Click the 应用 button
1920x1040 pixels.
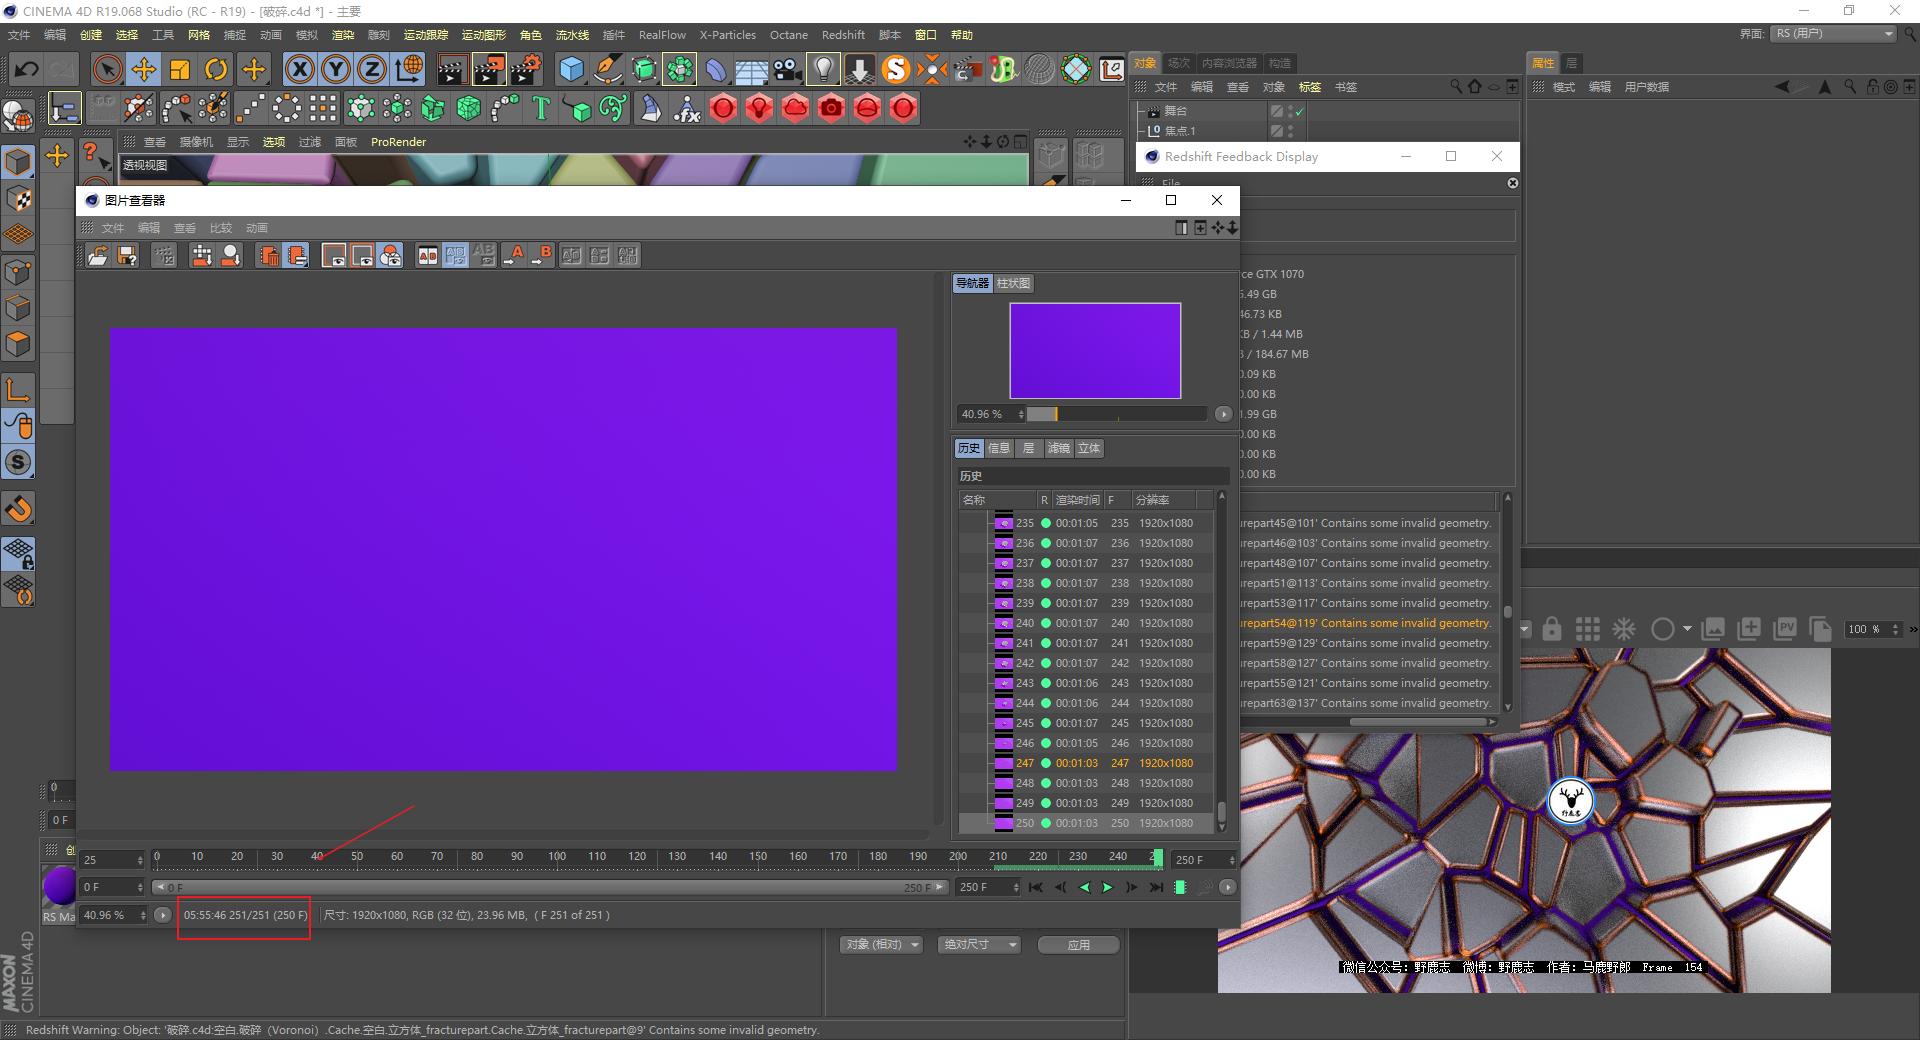(x=1078, y=944)
